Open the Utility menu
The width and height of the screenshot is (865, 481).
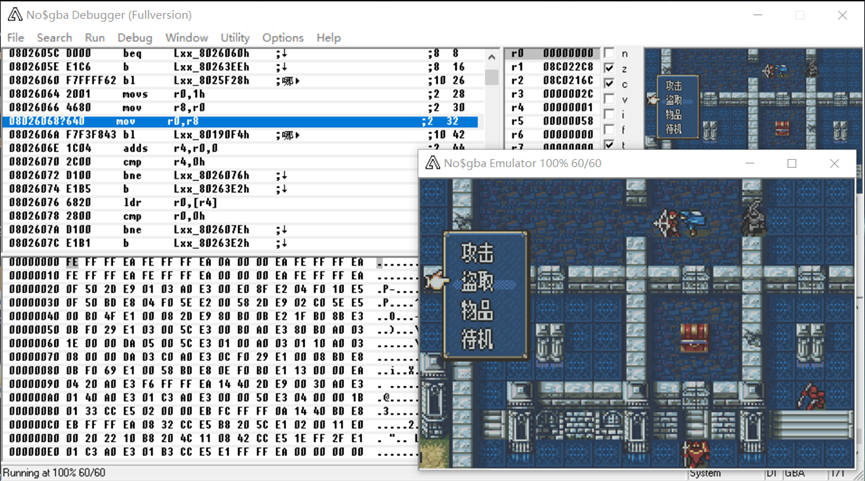(235, 38)
